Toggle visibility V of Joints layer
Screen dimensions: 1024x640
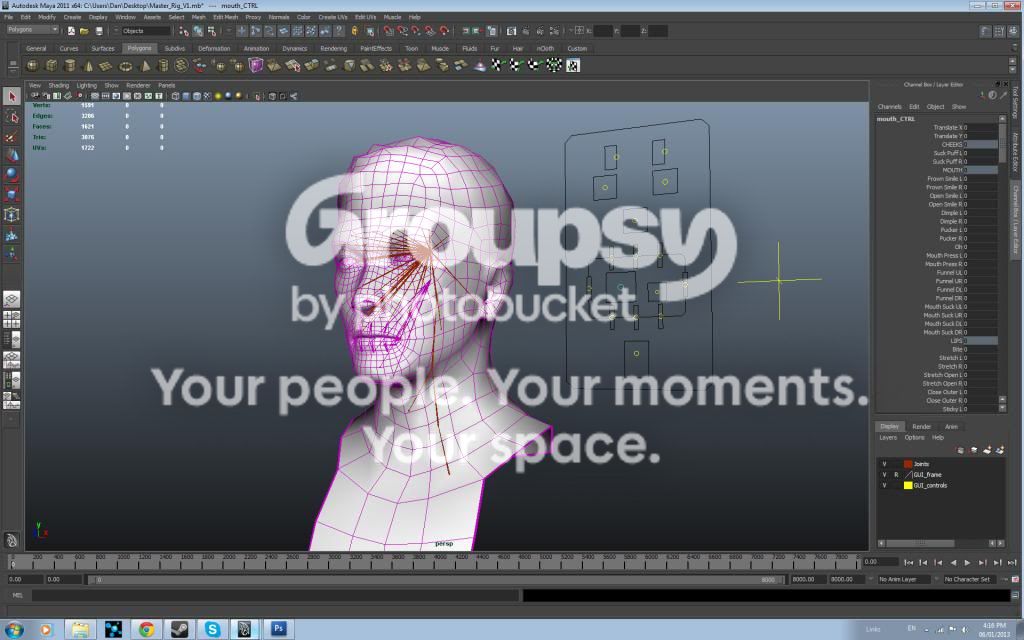[x=884, y=464]
